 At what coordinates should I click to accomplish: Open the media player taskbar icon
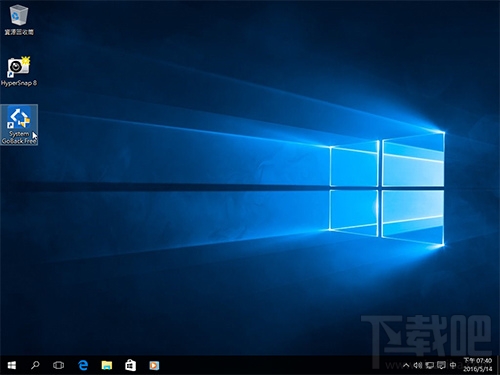coord(154,366)
